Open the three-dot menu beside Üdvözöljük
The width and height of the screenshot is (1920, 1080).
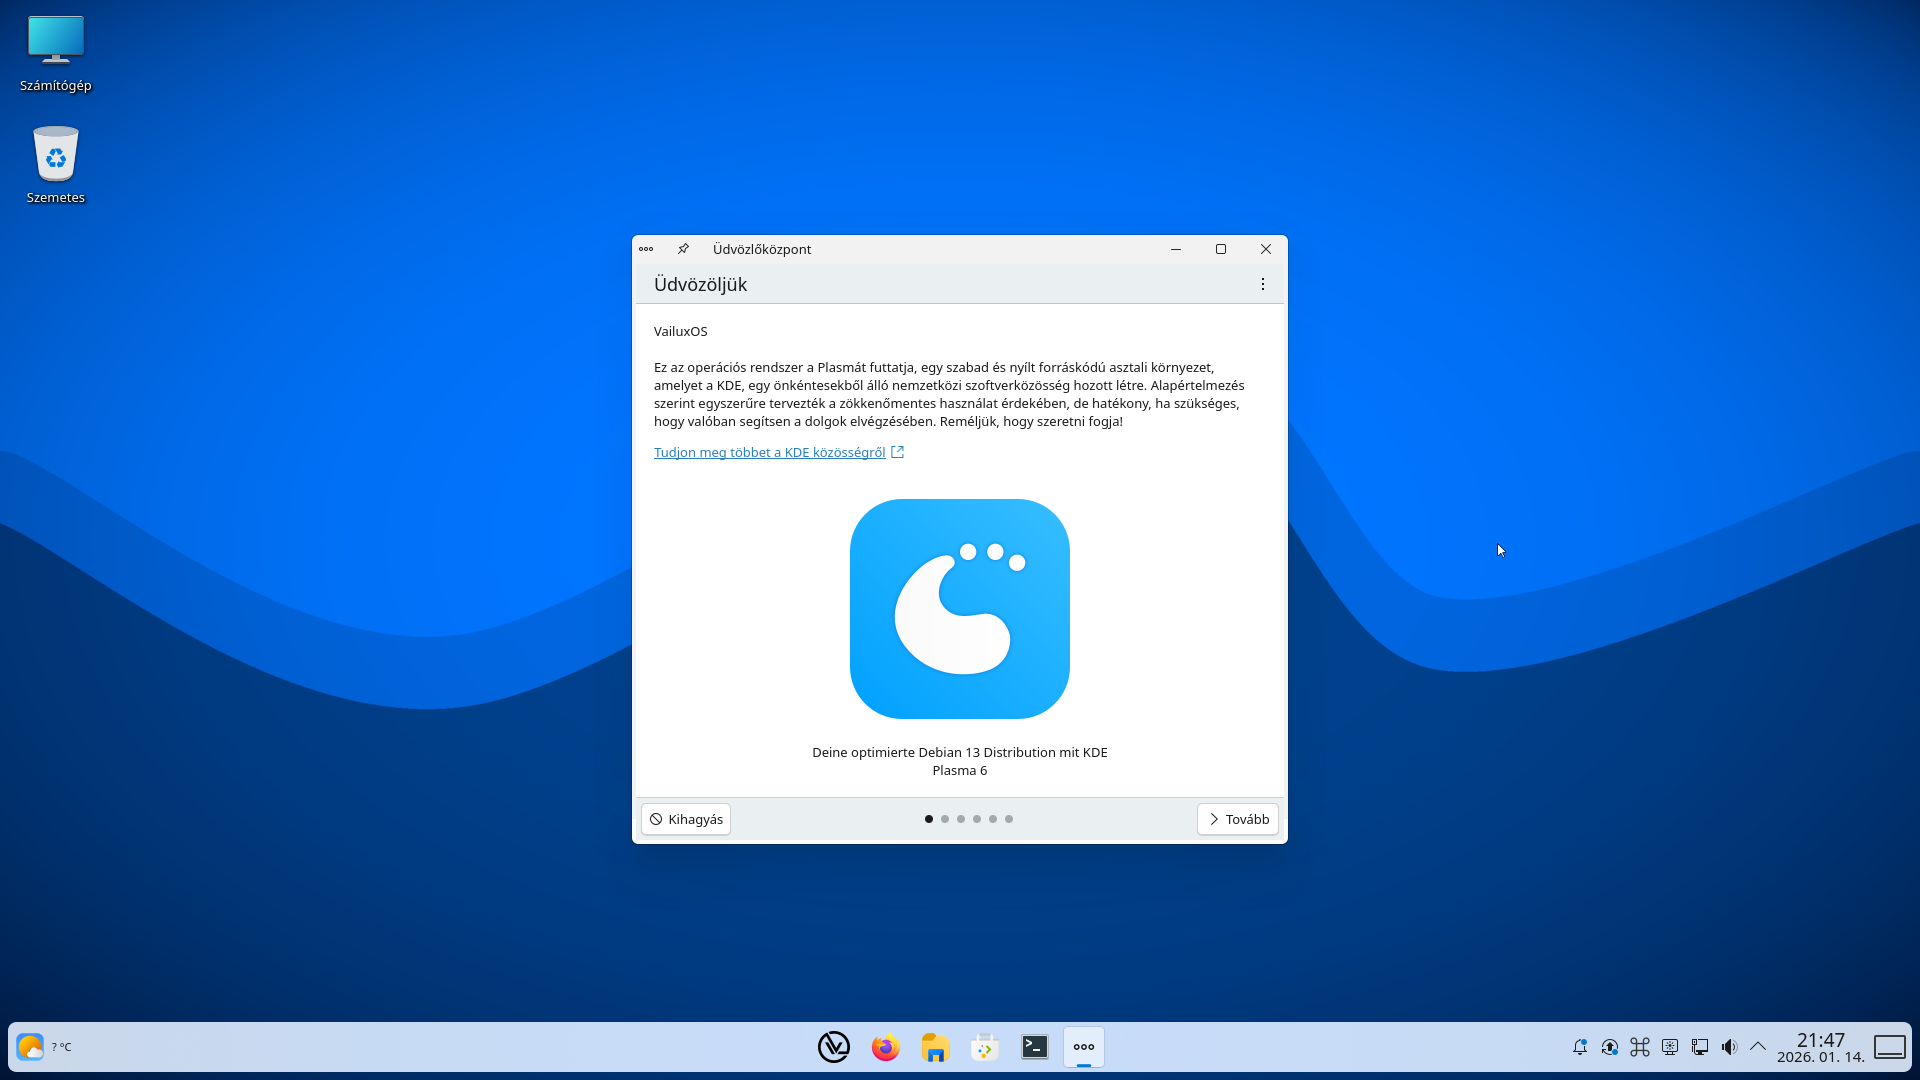pyautogui.click(x=1263, y=285)
